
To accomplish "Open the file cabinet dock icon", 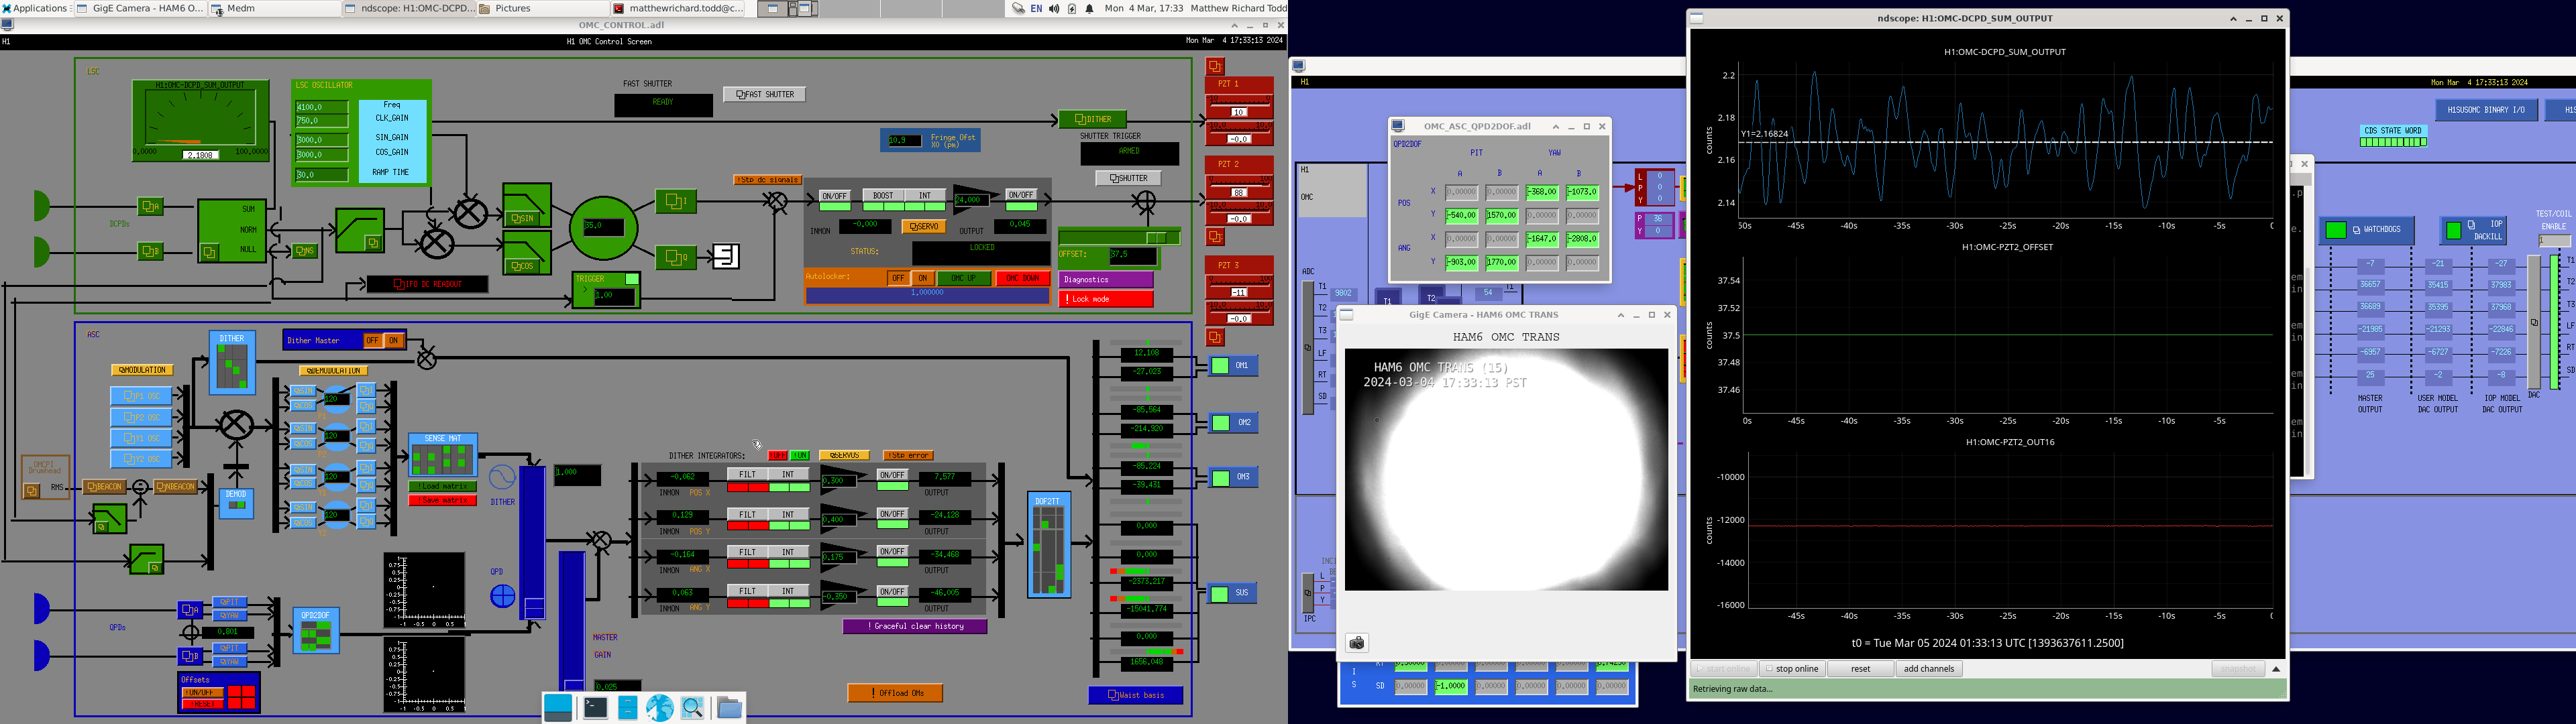I will coord(628,708).
